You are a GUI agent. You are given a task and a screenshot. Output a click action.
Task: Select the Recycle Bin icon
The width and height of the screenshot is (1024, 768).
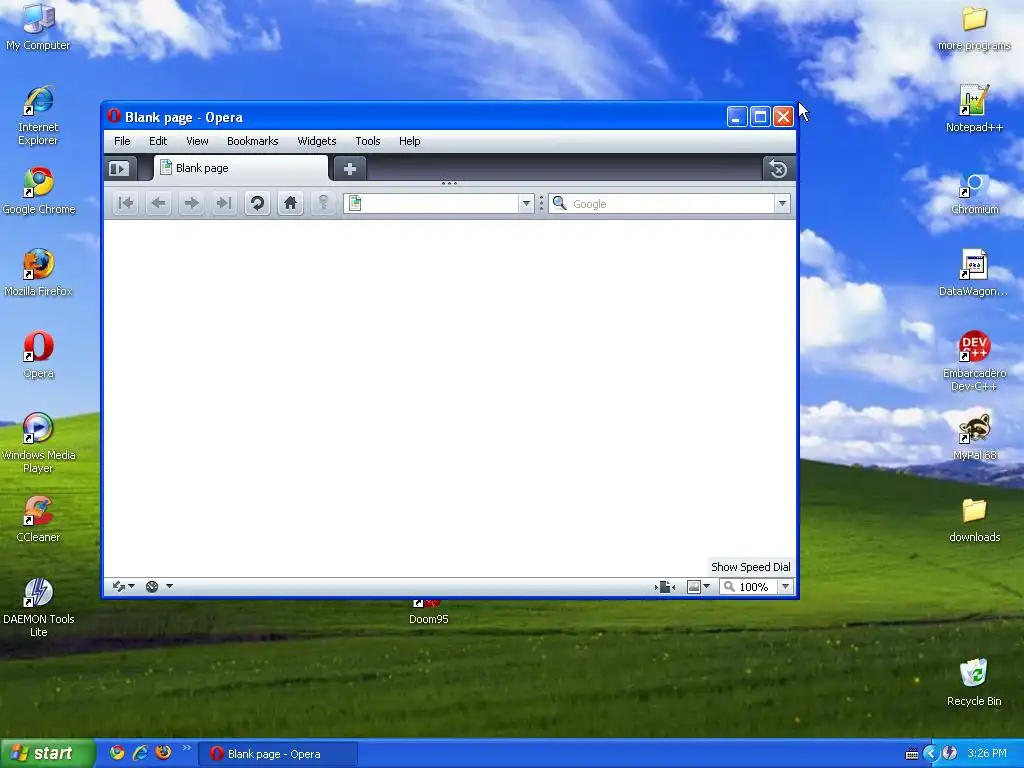pyautogui.click(x=974, y=683)
